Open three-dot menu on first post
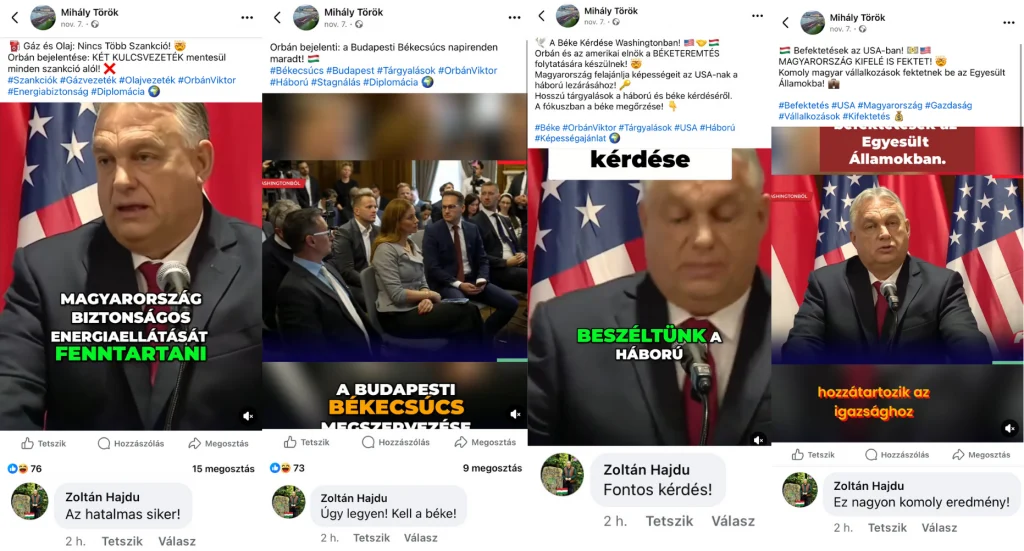Screen dimensions: 1024x551 (247, 18)
